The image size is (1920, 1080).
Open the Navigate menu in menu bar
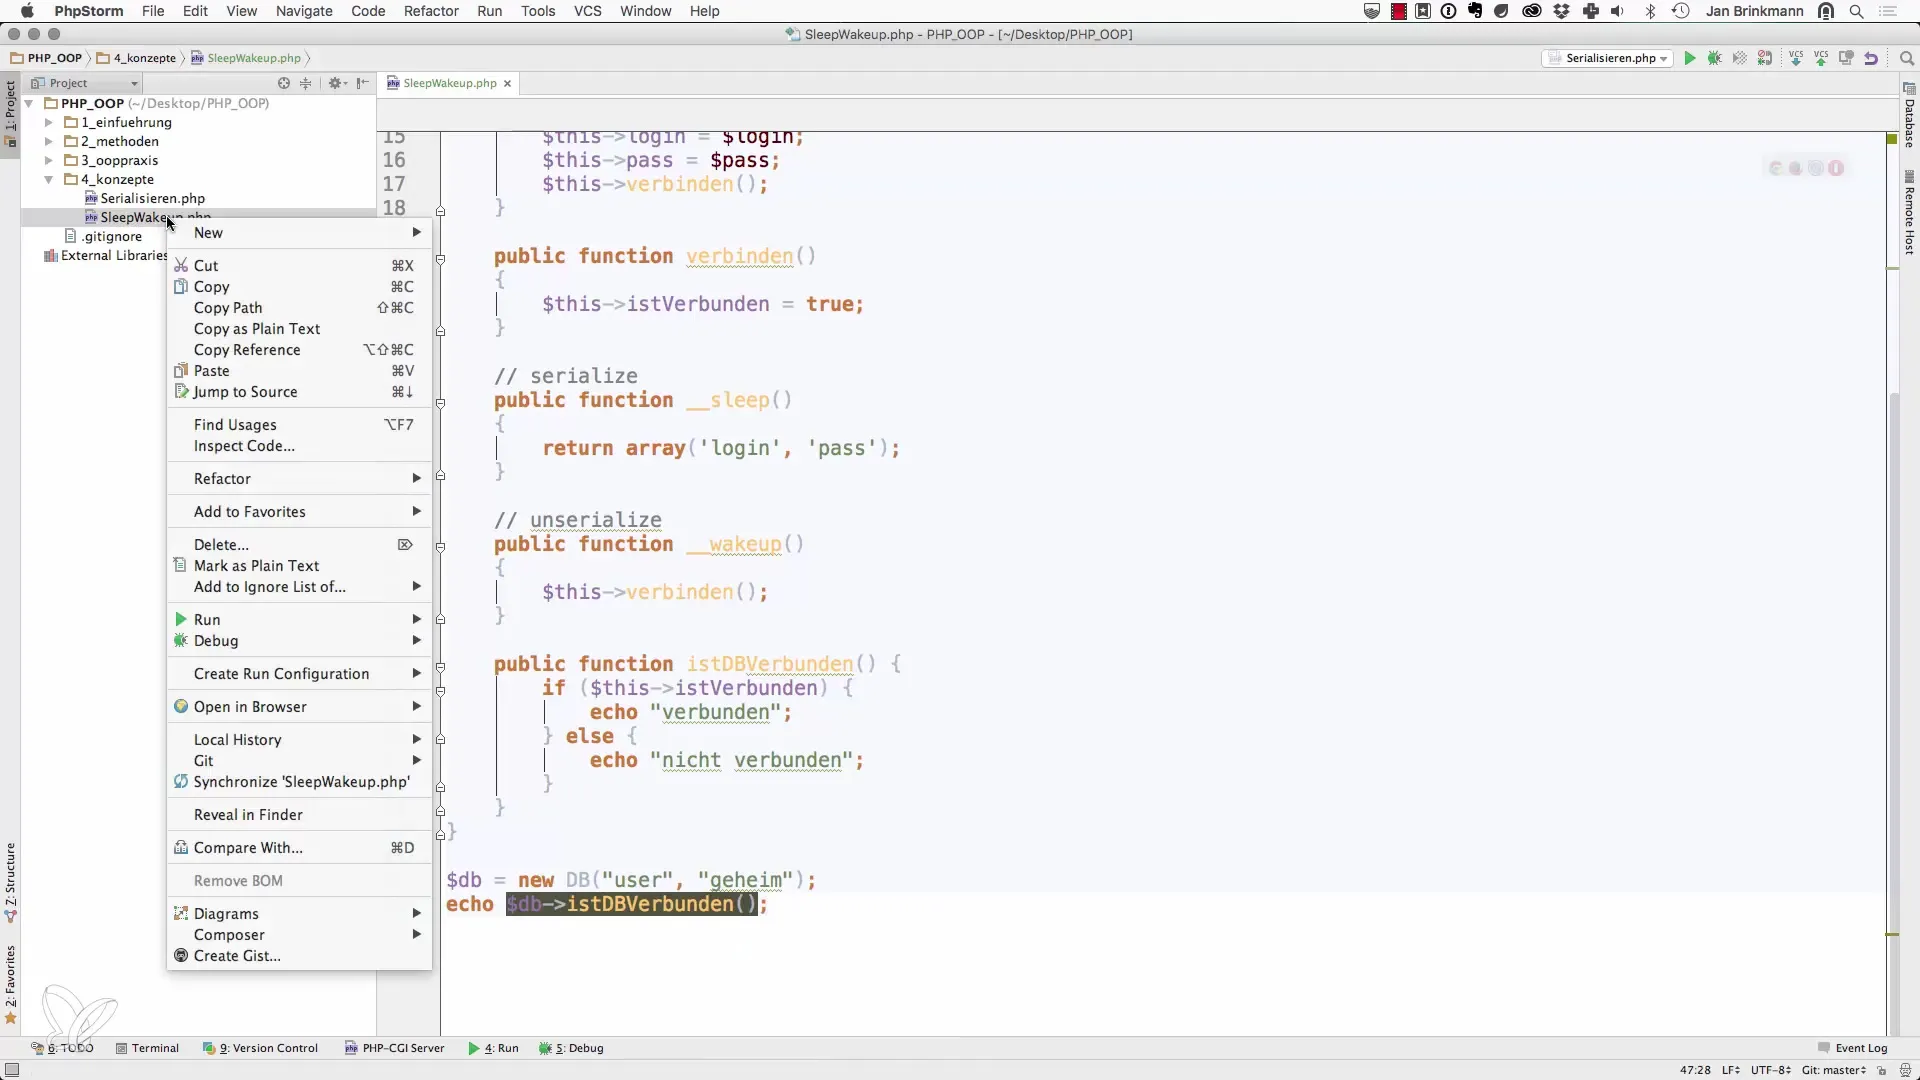(x=304, y=11)
